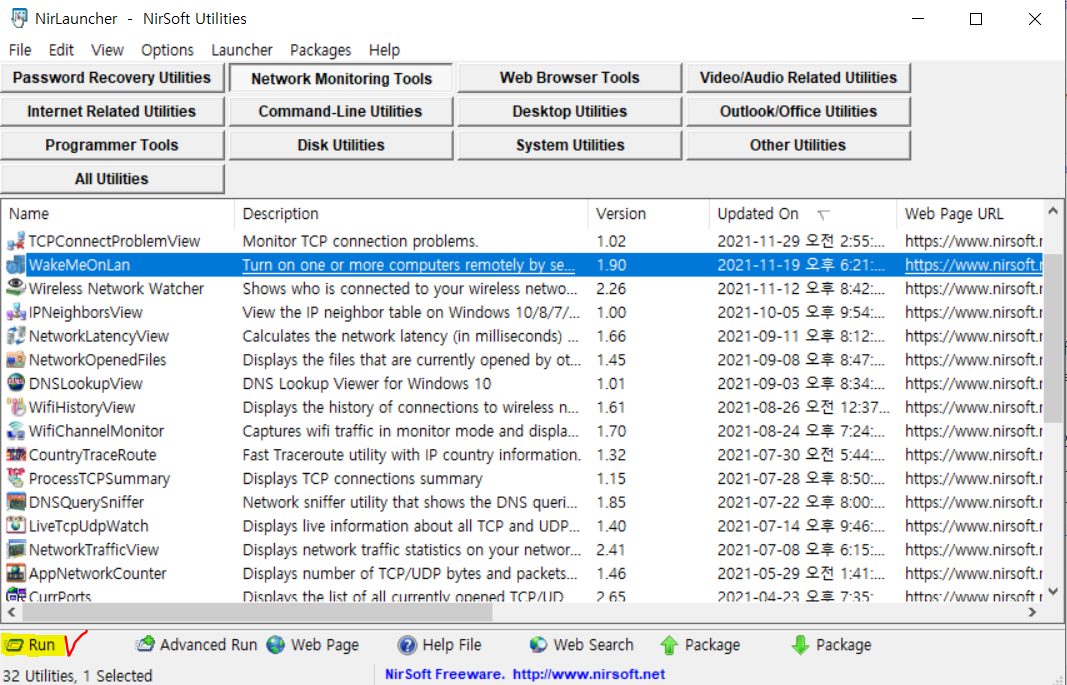Image resolution: width=1067 pixels, height=685 pixels.
Task: Select Programmer Tools category
Action: point(112,145)
